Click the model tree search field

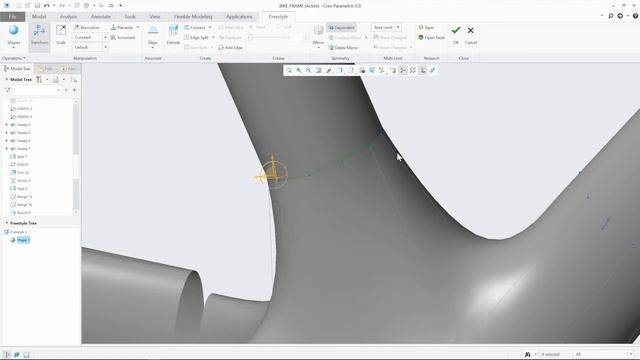pos(36,90)
